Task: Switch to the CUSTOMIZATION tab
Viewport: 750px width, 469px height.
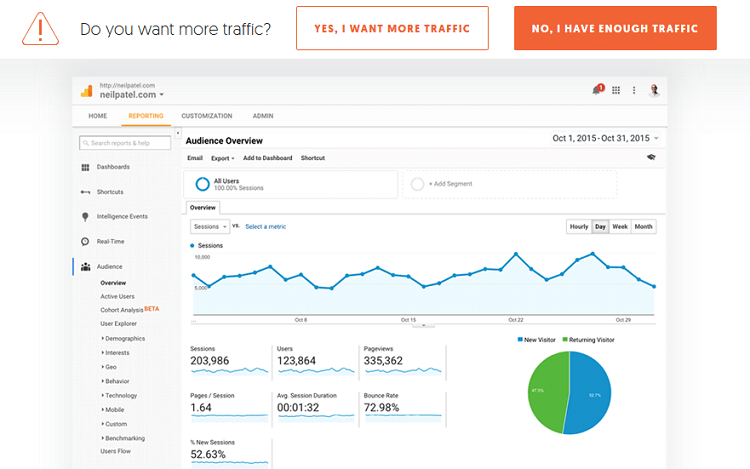Action: coord(207,116)
